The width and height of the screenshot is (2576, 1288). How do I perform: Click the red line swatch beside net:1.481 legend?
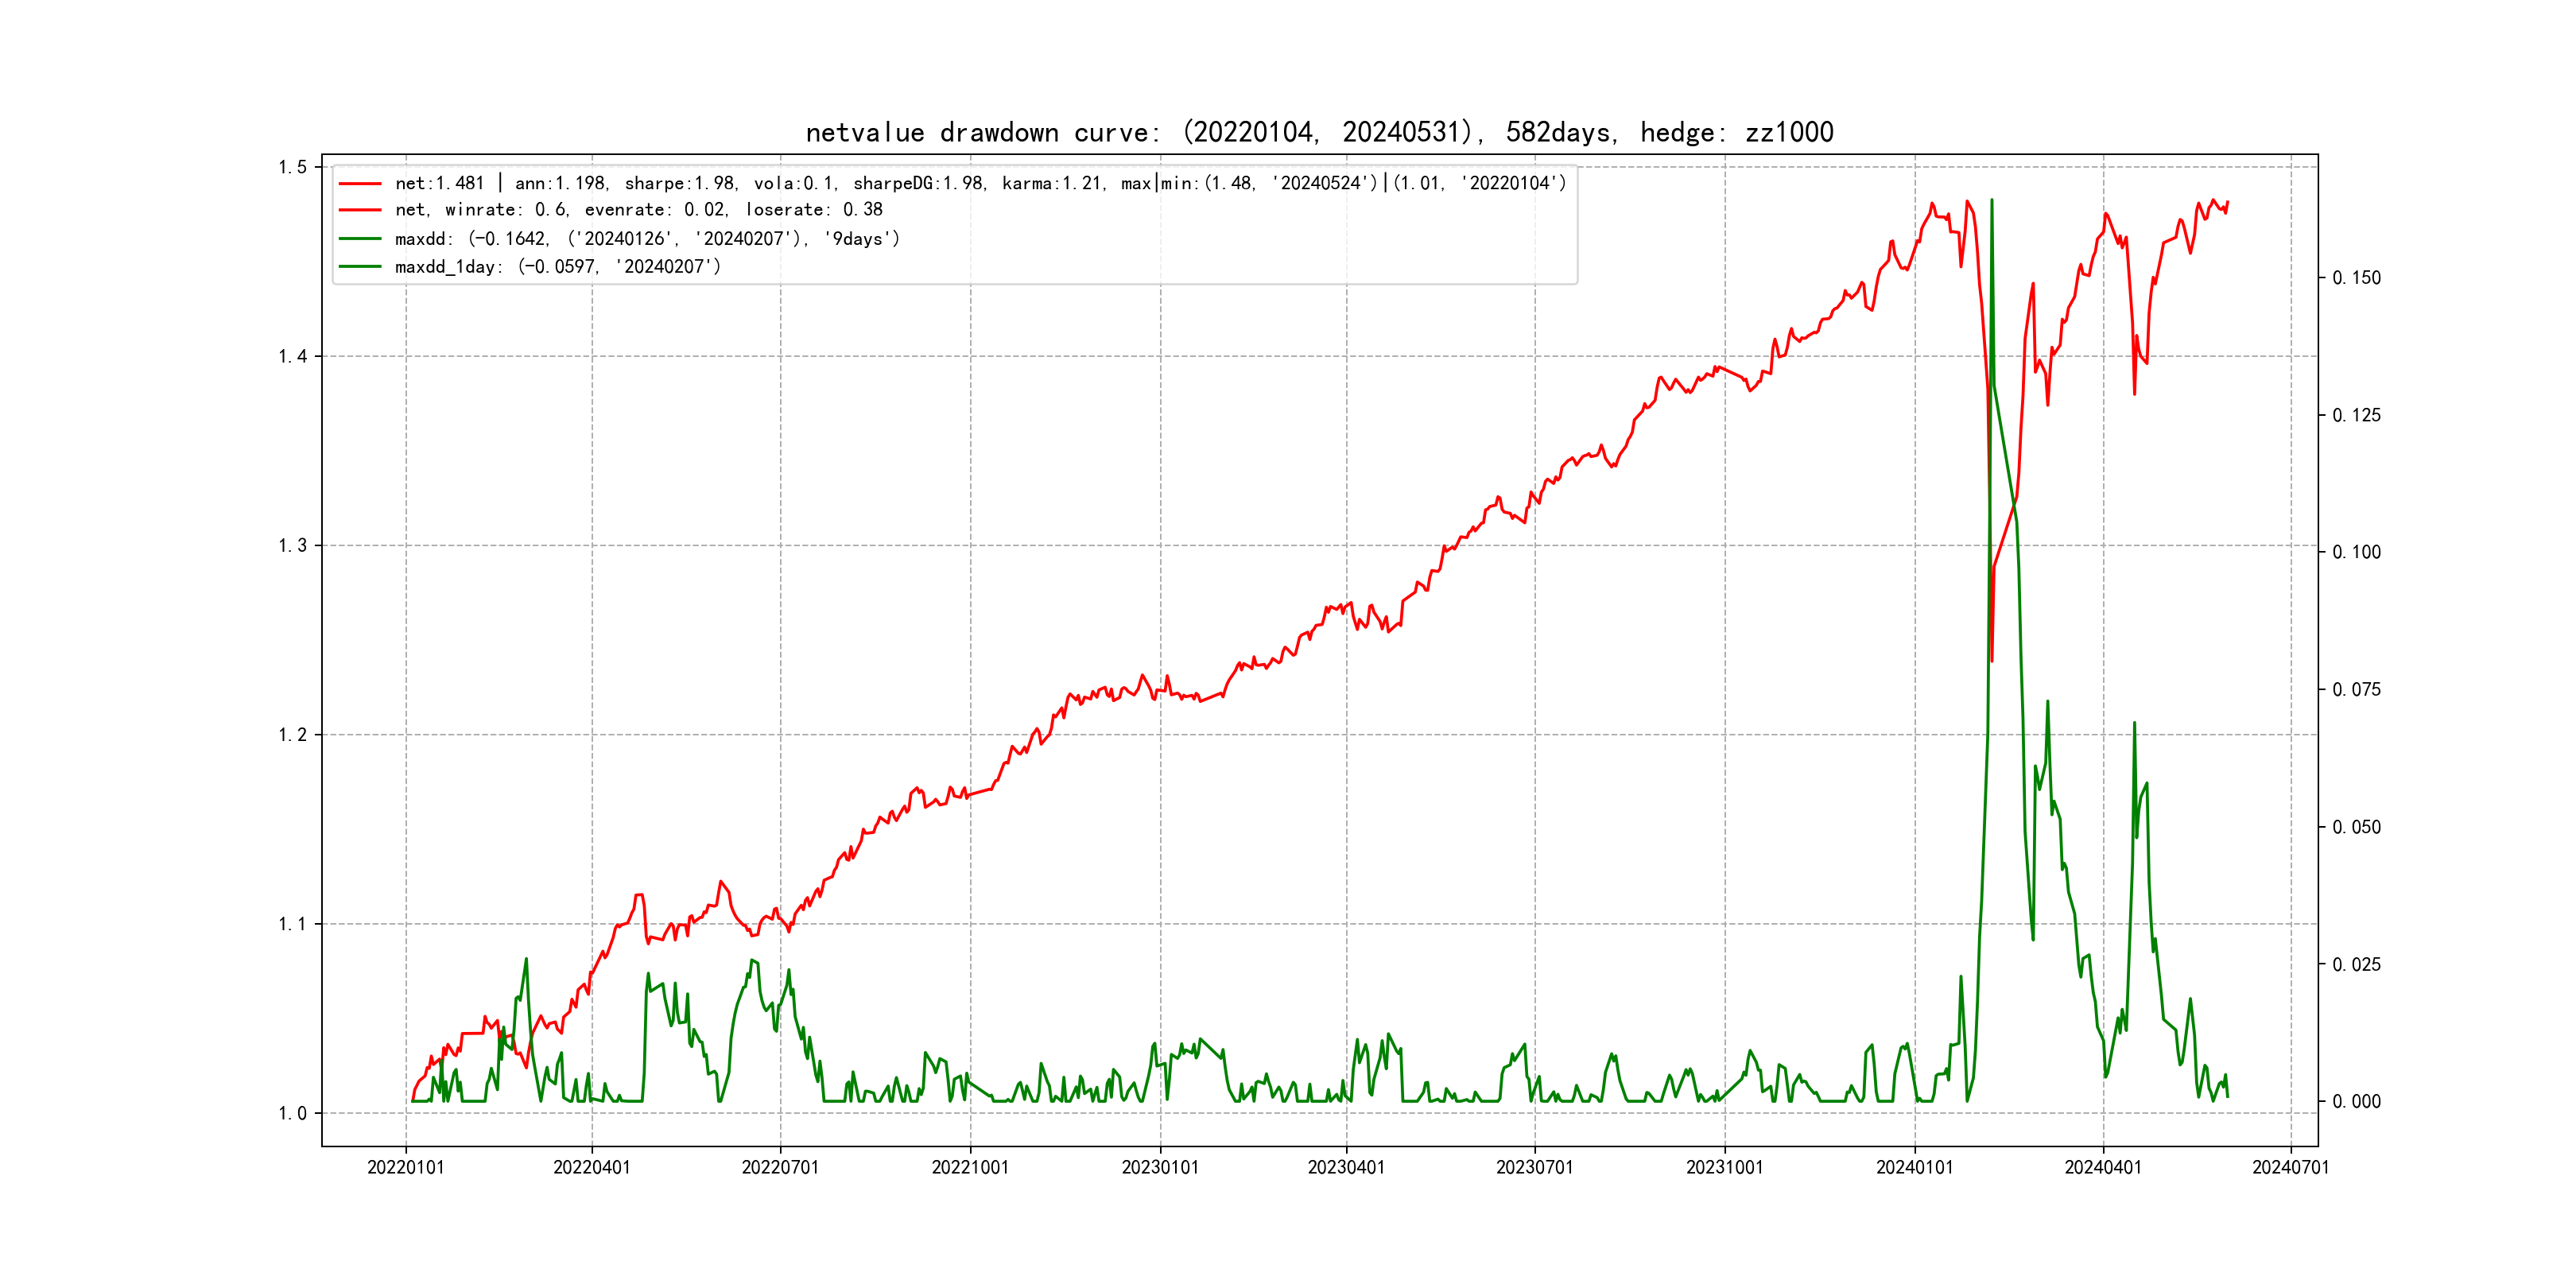[x=360, y=184]
